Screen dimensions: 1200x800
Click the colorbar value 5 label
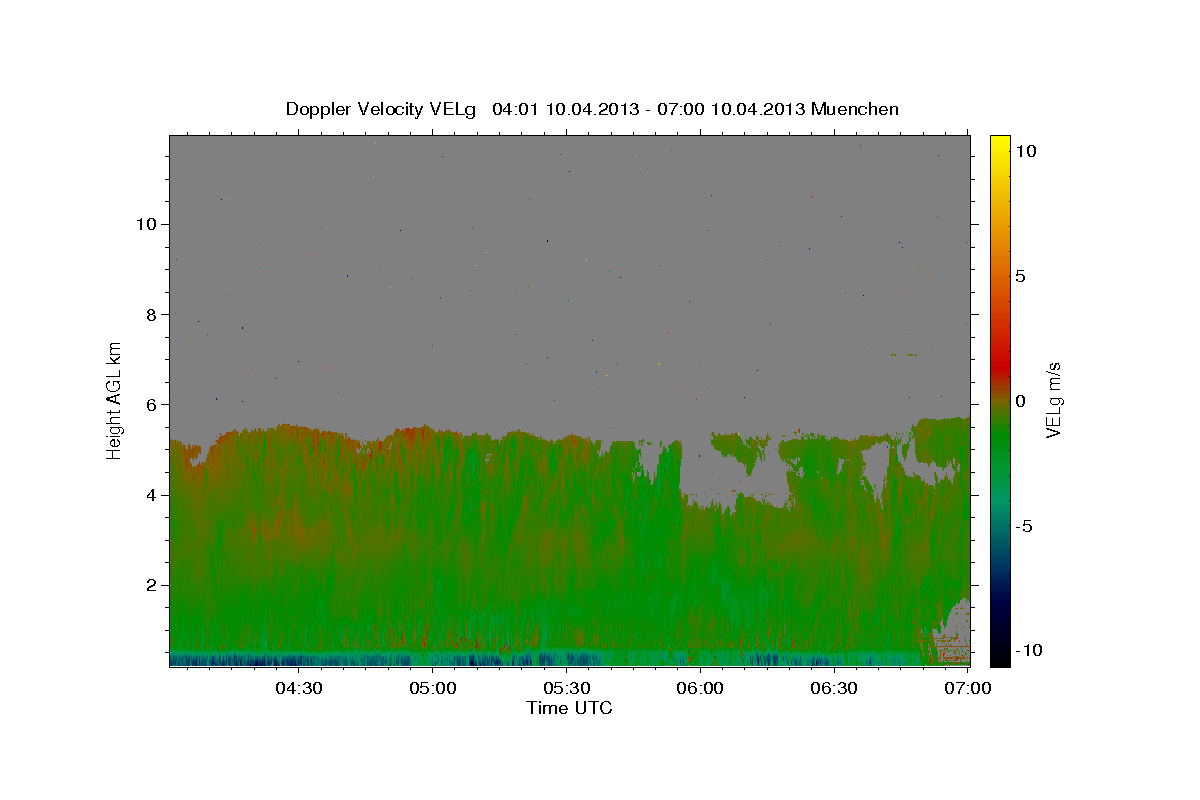tap(1020, 276)
